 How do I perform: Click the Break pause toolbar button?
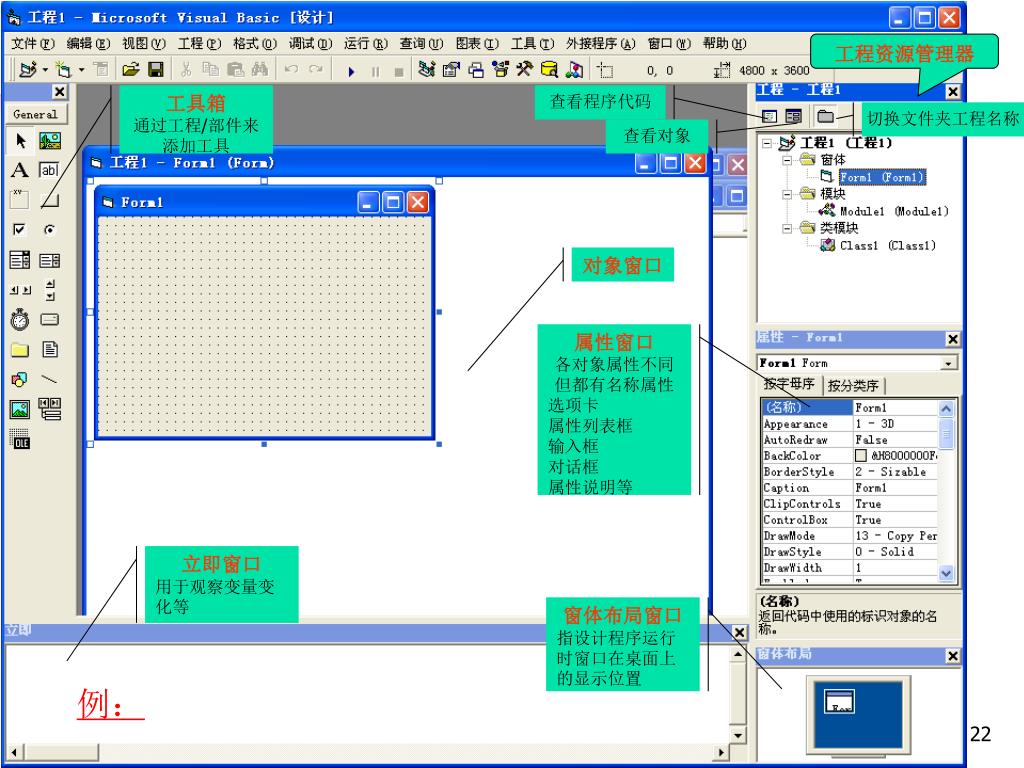coord(376,71)
